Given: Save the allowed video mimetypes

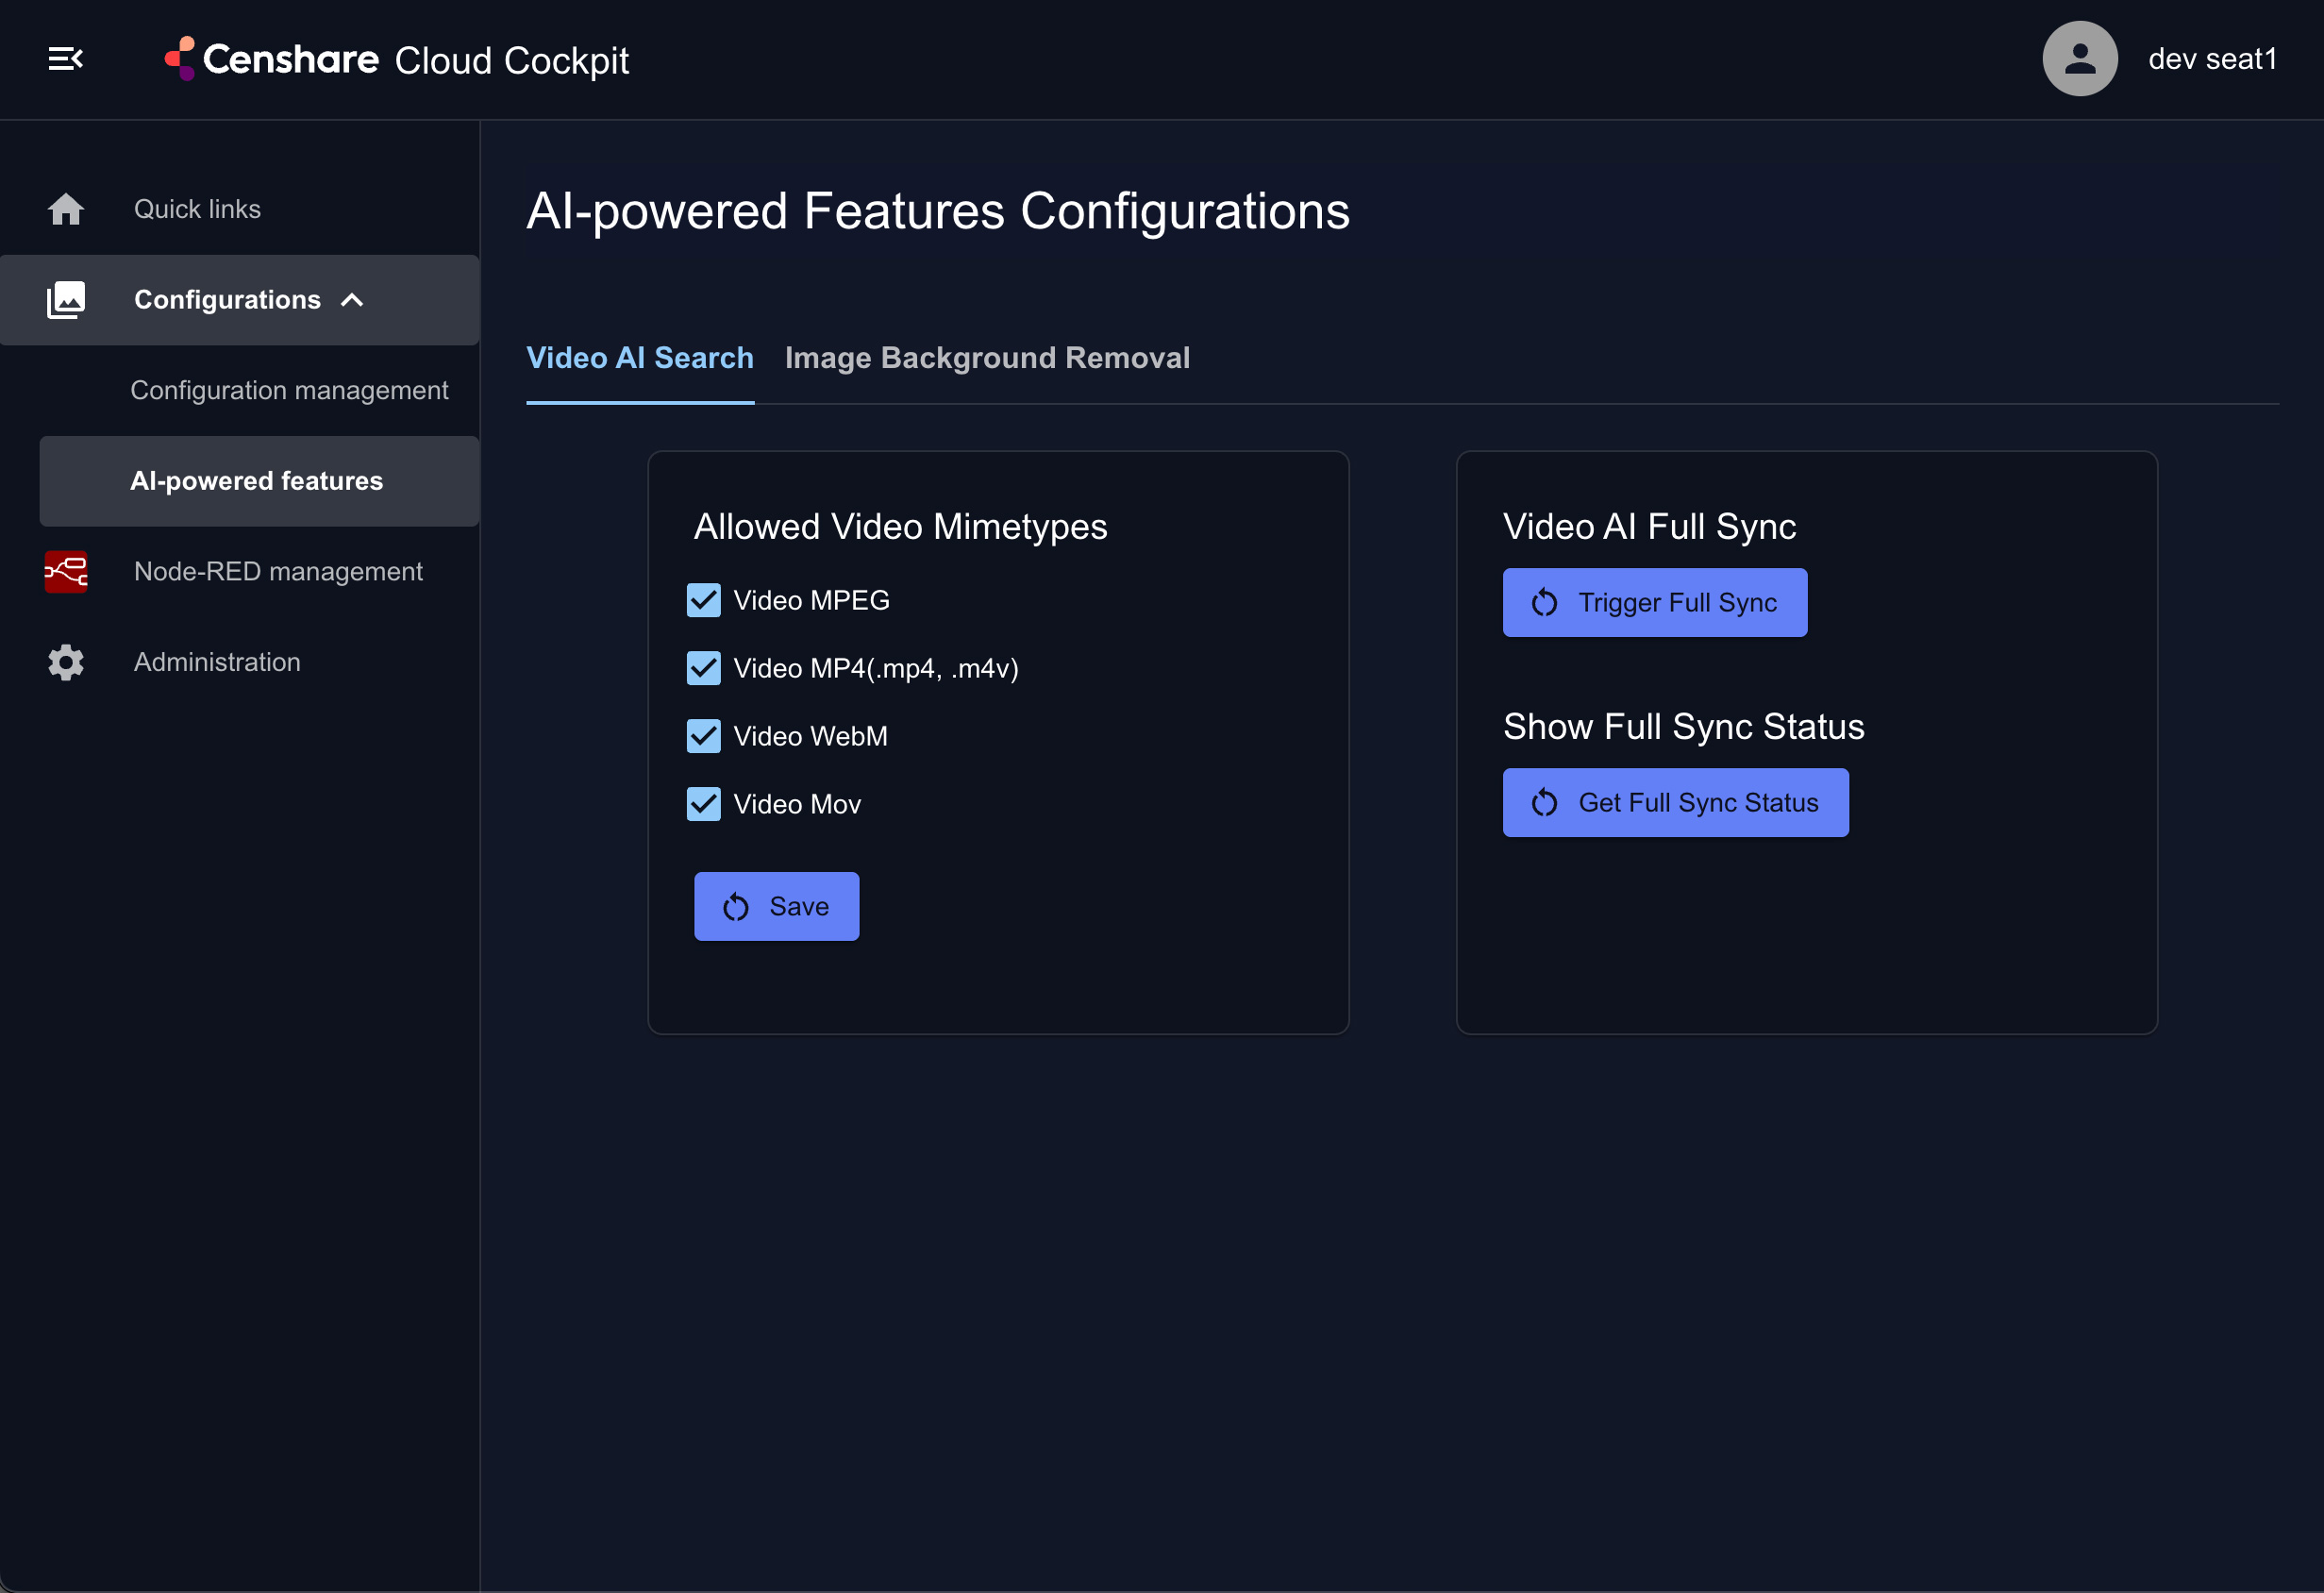Looking at the screenshot, I should (776, 906).
